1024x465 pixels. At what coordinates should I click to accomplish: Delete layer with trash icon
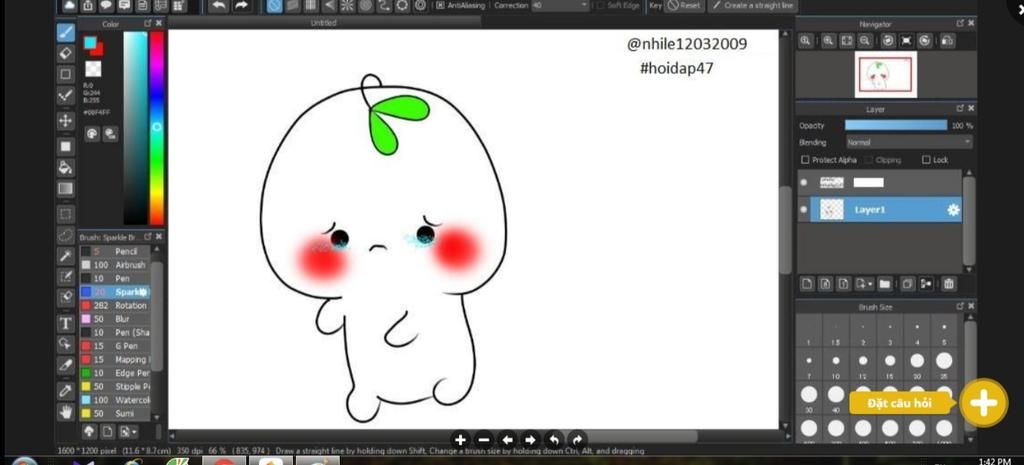[x=949, y=284]
